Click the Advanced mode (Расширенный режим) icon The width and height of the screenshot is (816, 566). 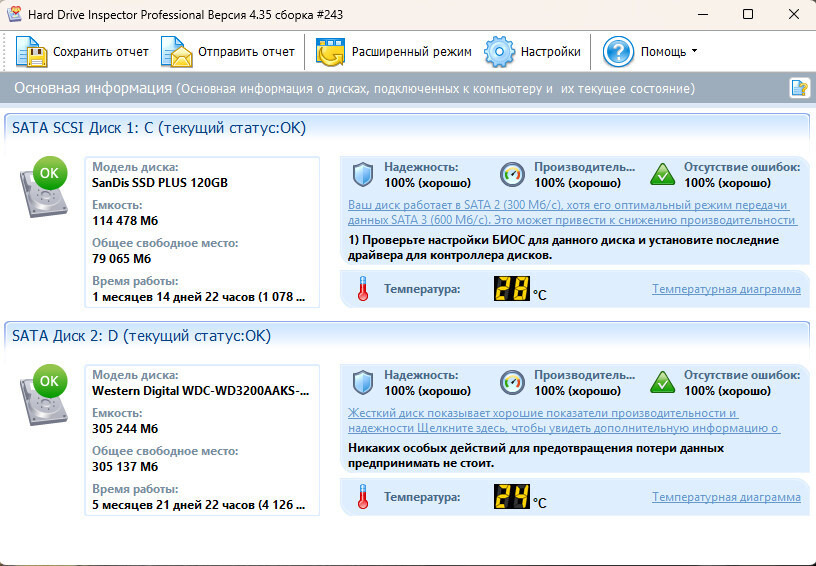331,51
